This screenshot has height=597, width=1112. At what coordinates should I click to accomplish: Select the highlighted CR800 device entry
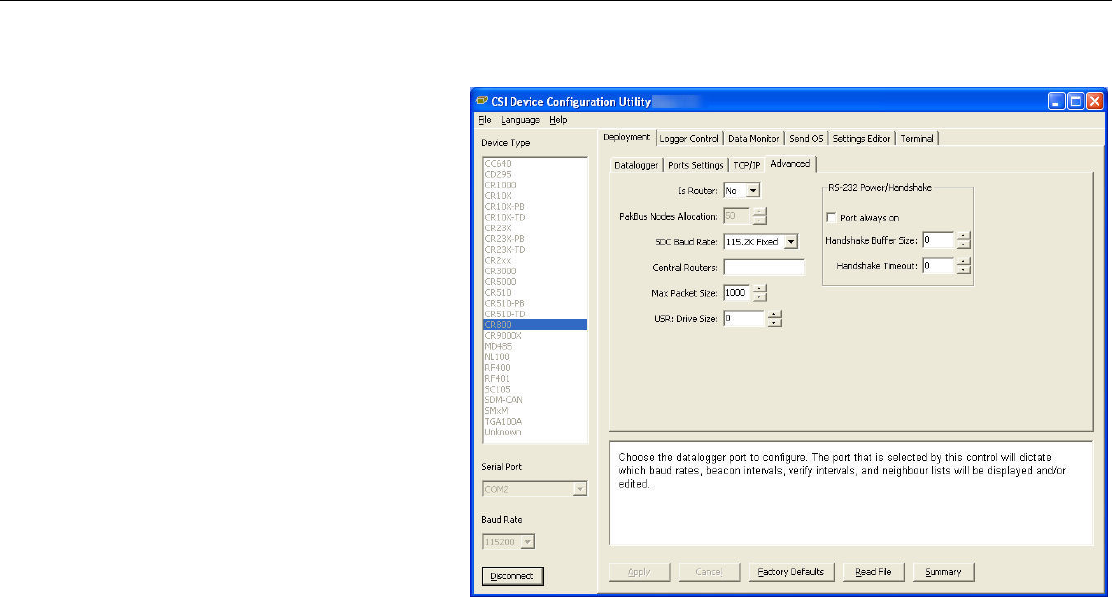click(535, 325)
